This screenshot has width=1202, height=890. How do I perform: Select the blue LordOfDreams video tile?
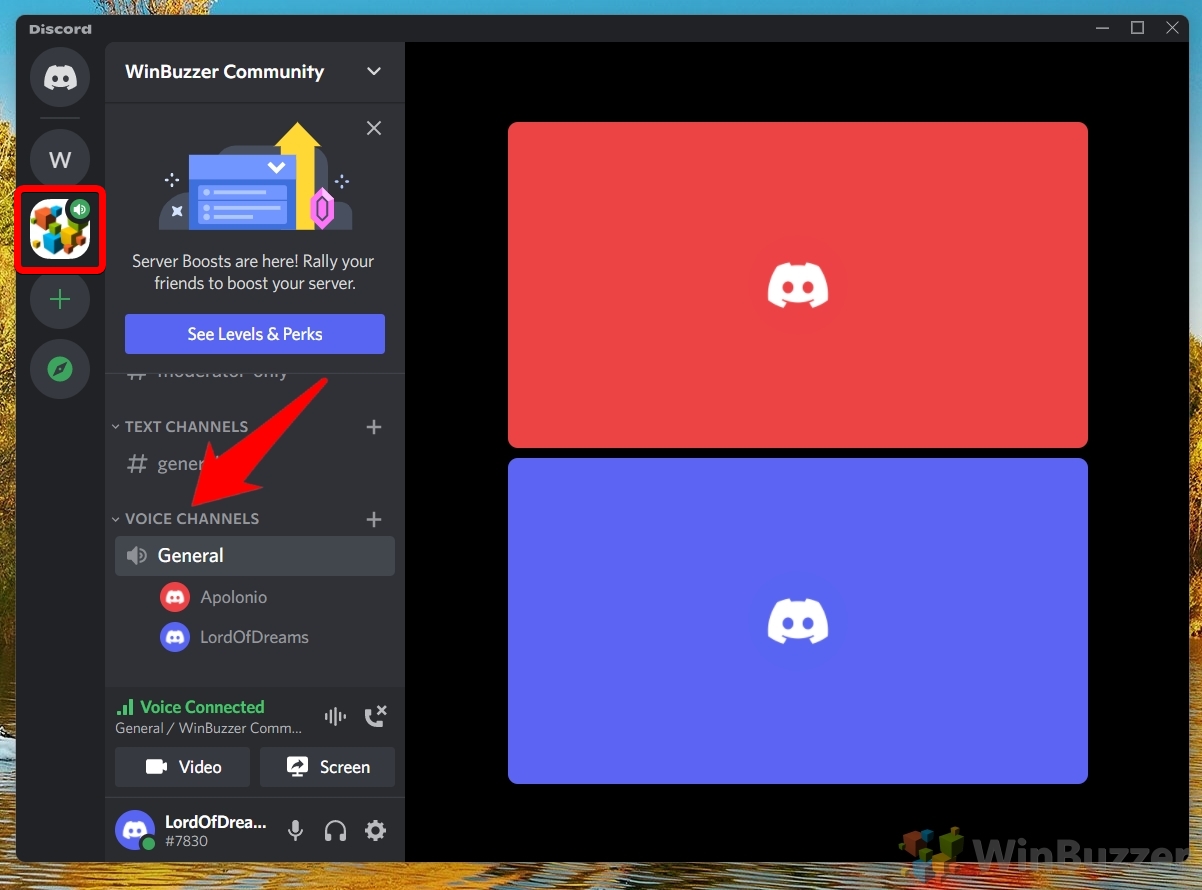click(798, 621)
